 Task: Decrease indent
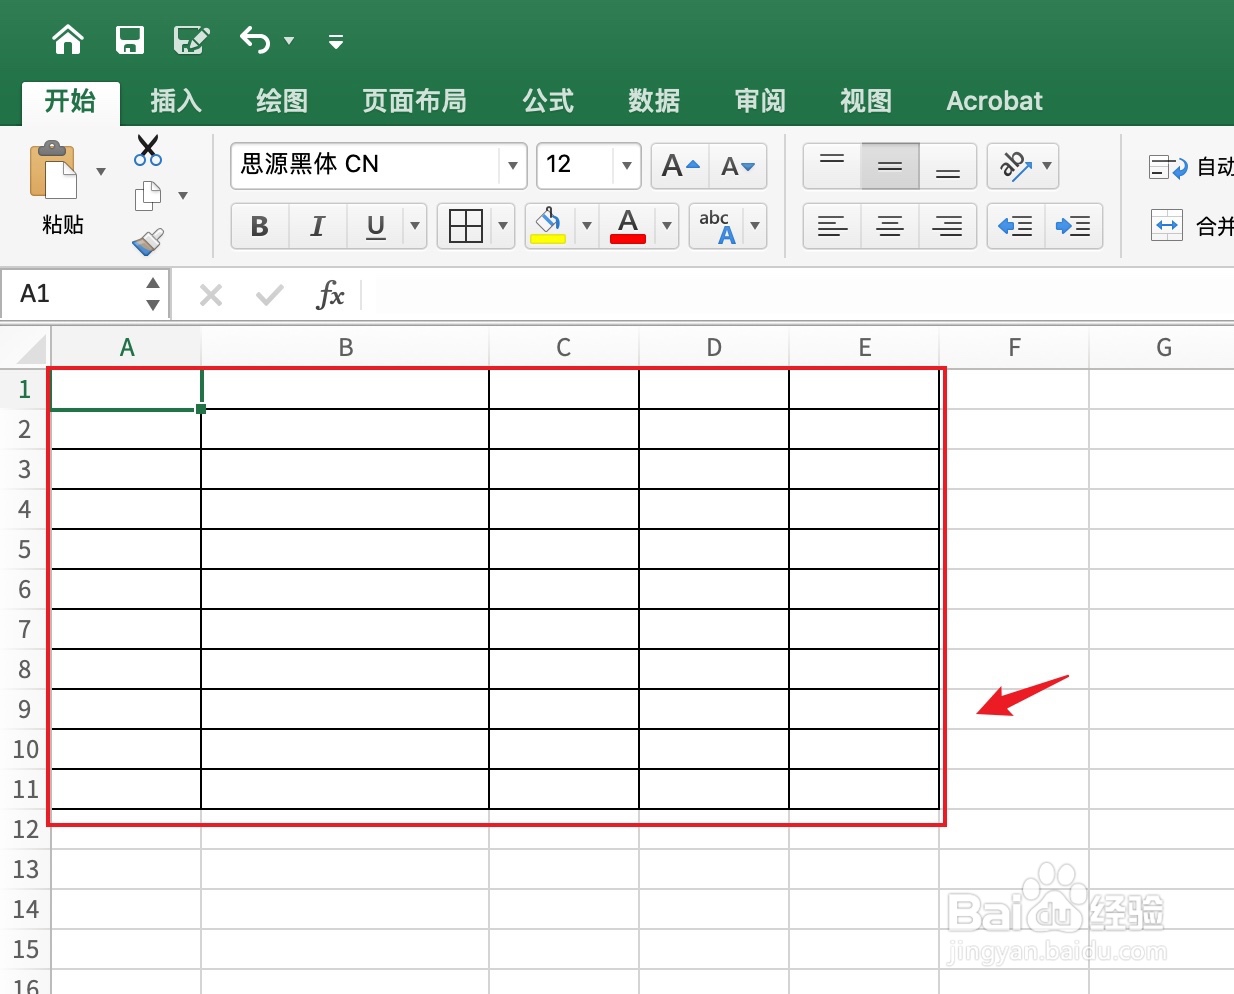tap(1016, 226)
